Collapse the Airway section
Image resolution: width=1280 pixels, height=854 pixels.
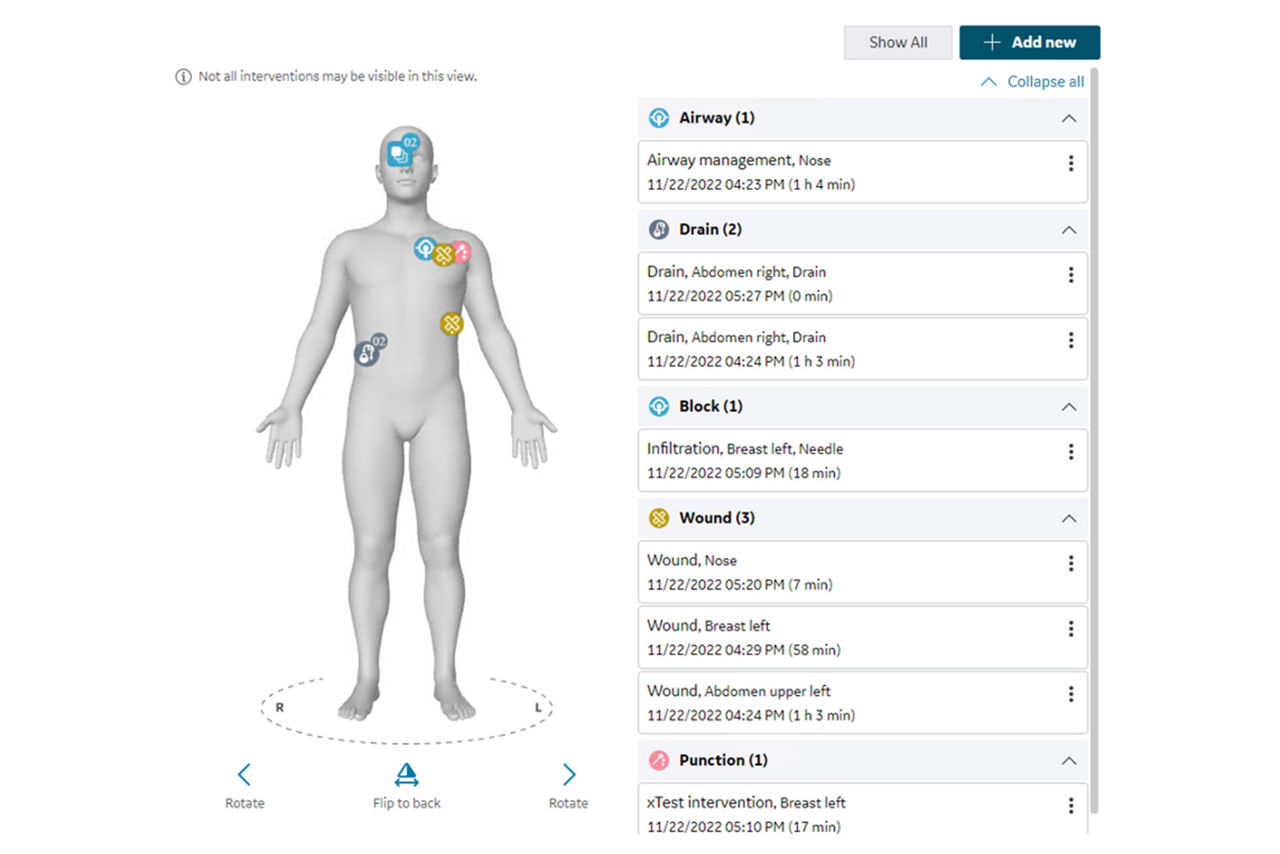(1070, 117)
